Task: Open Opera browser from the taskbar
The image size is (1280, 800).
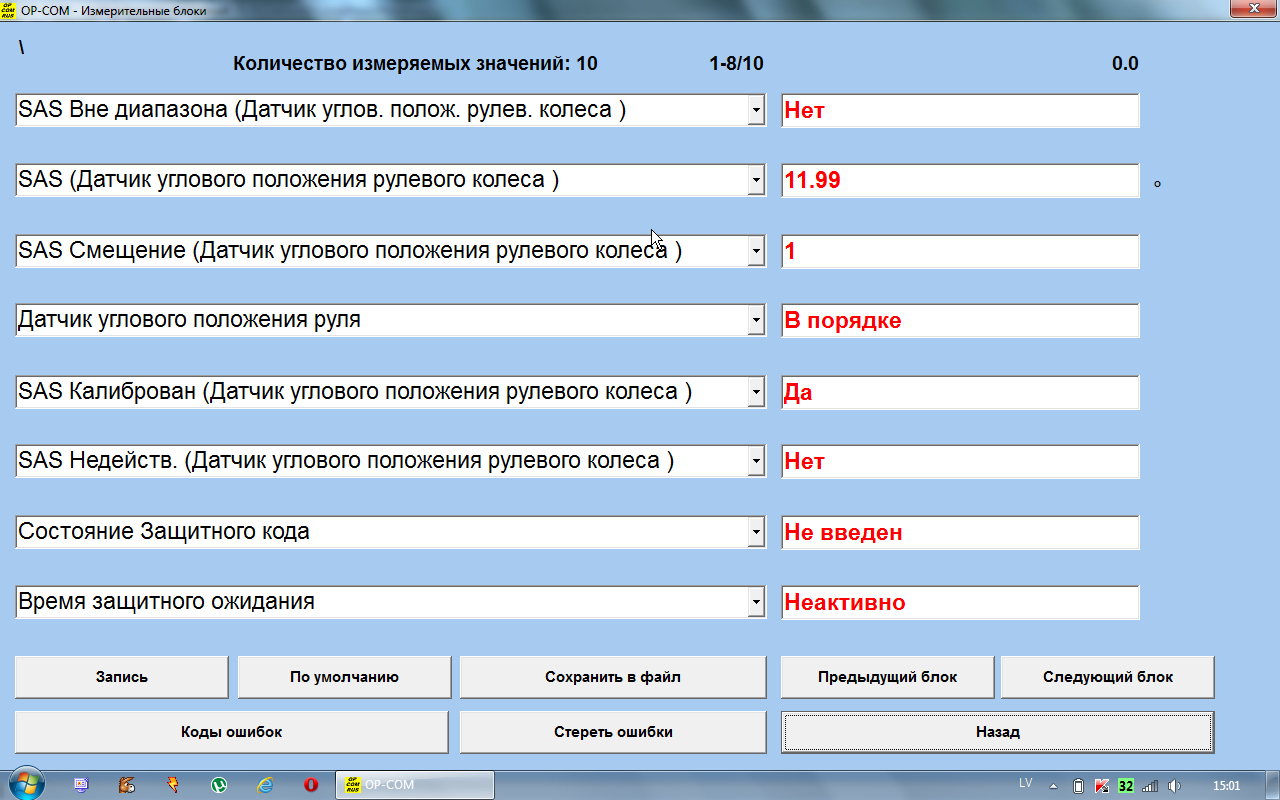Action: click(311, 785)
